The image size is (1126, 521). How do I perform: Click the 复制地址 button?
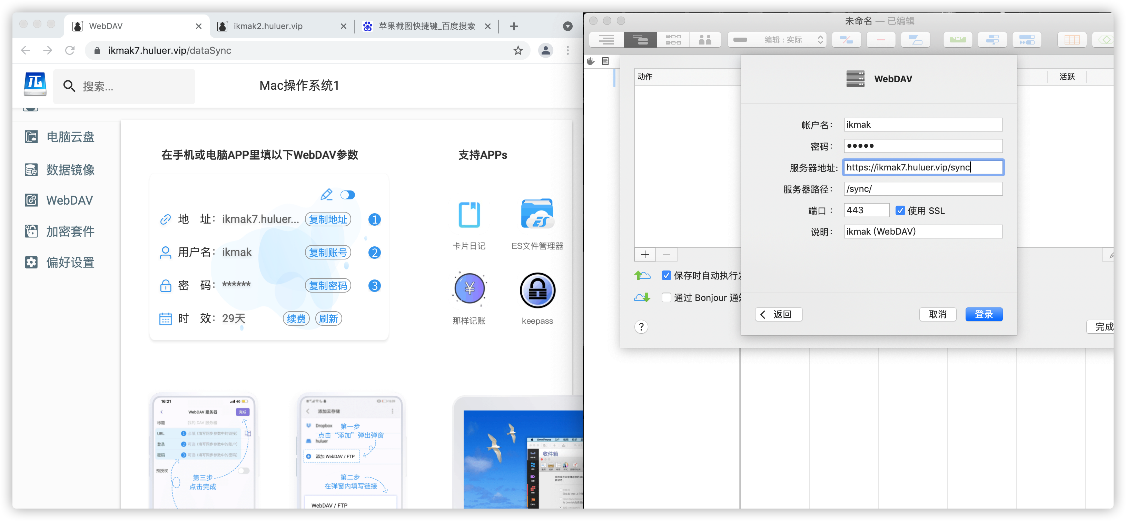[x=328, y=220]
